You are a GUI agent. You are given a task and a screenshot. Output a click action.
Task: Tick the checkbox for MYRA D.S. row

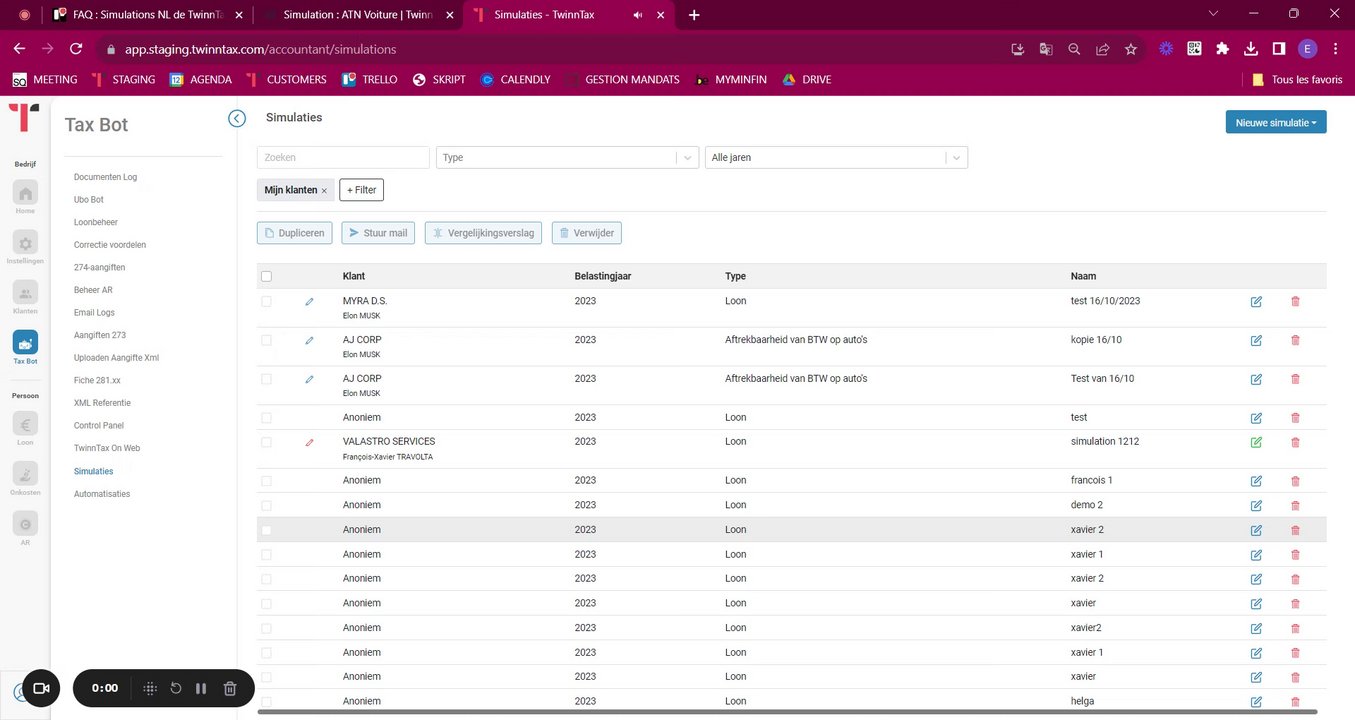click(266, 301)
